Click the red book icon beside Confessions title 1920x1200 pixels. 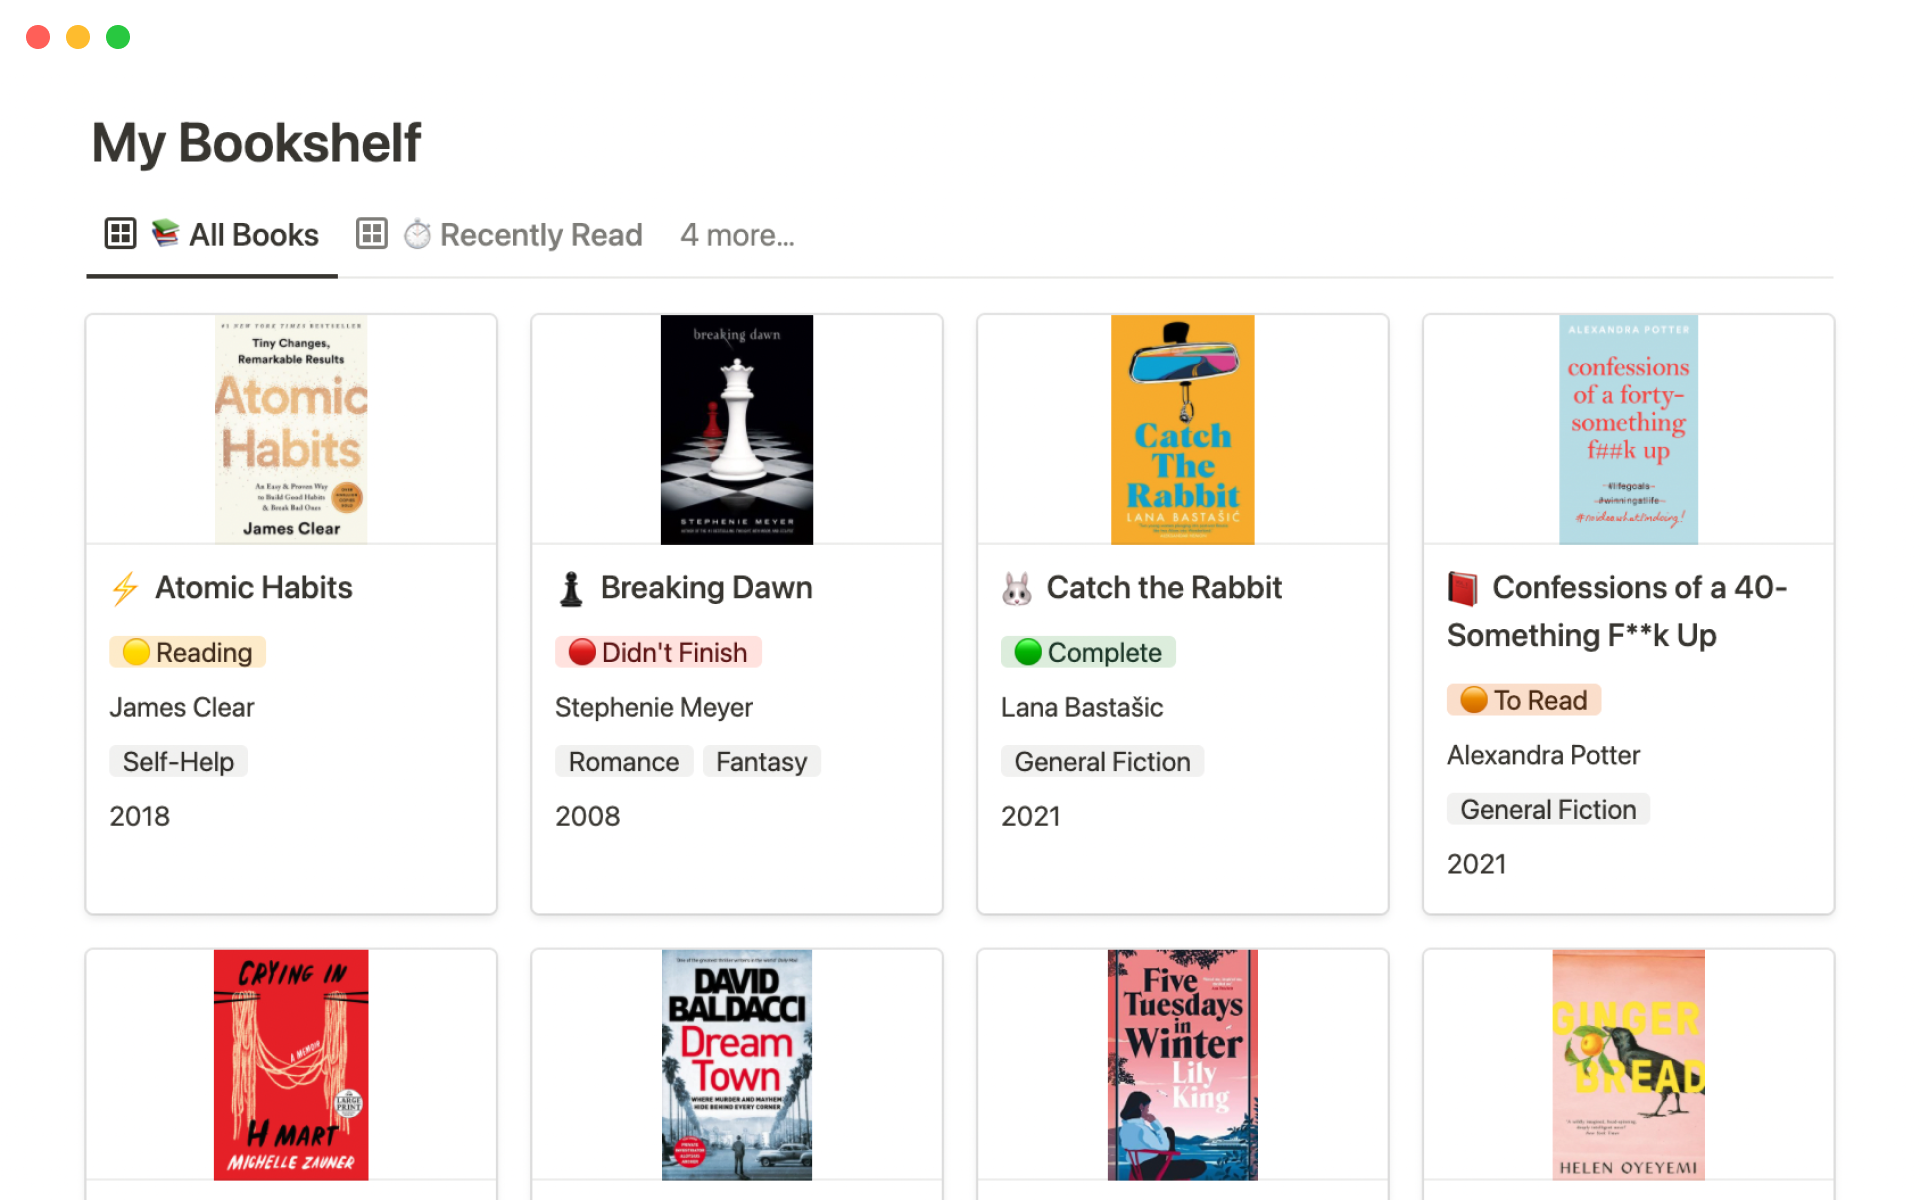tap(1462, 589)
